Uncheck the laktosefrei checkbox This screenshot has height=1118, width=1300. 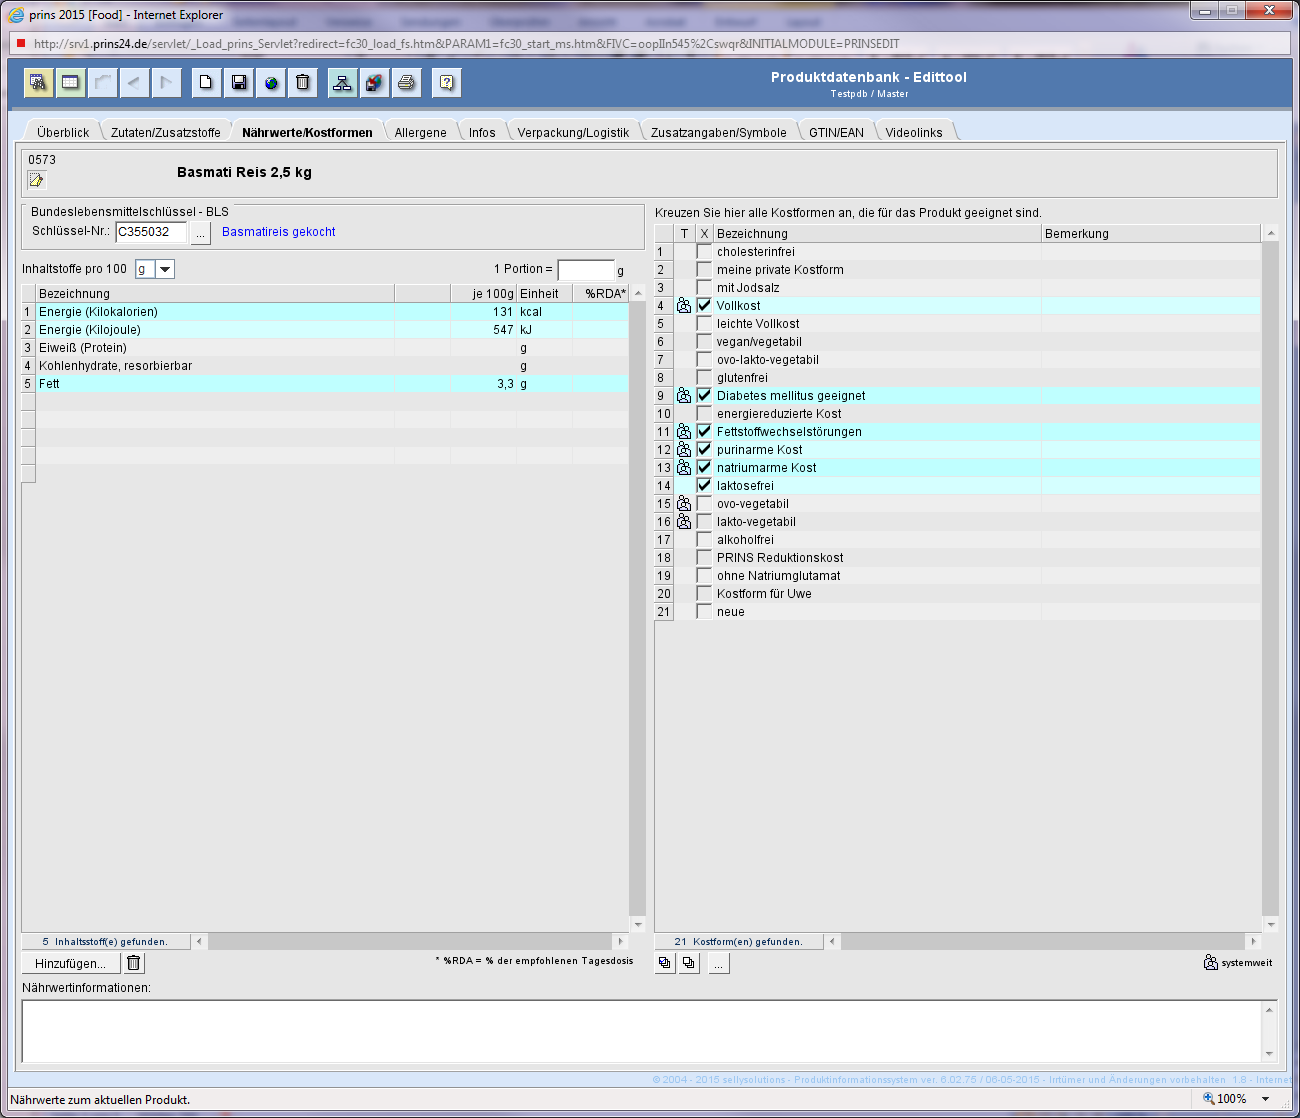704,486
